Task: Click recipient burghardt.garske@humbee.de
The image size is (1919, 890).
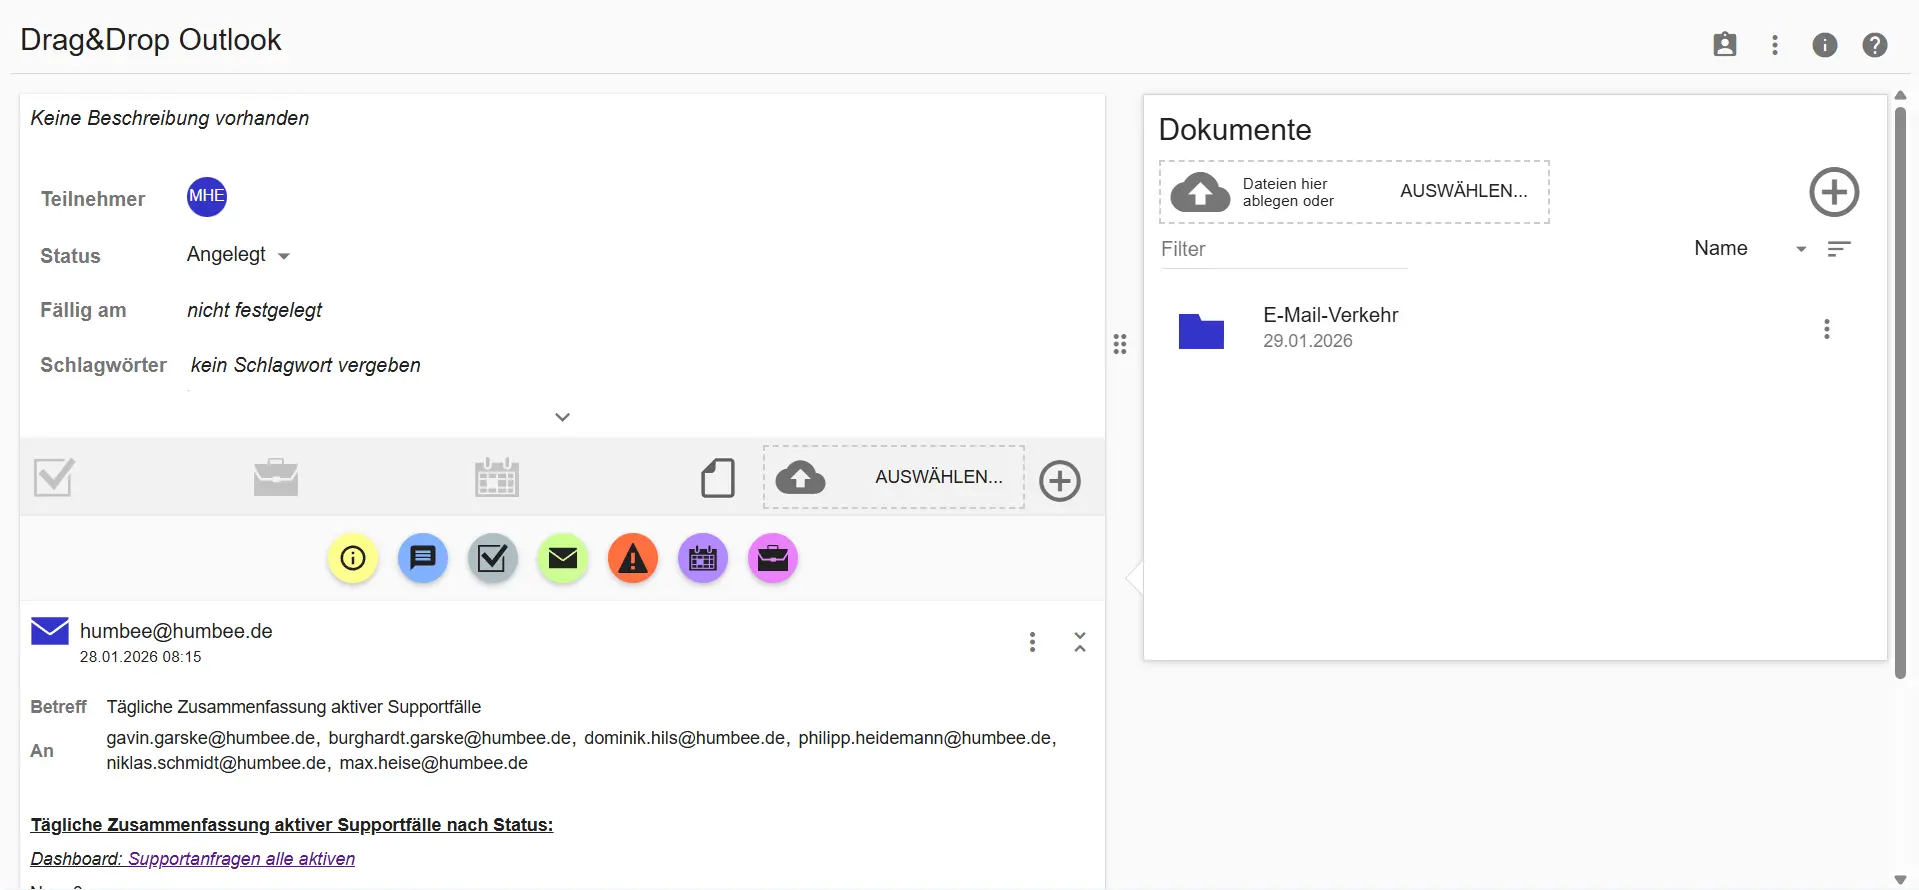Action: tap(450, 738)
